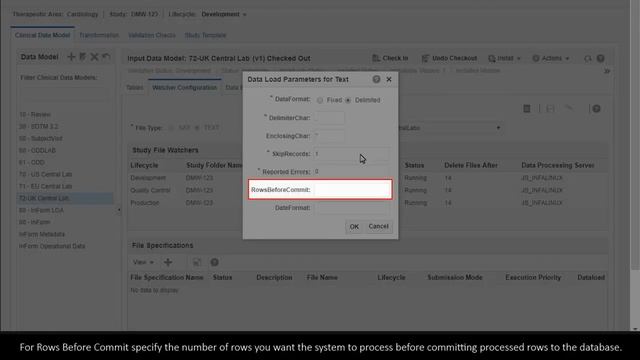Click the help icon in the model toolbar
The height and width of the screenshot is (360, 640).
(600, 58)
